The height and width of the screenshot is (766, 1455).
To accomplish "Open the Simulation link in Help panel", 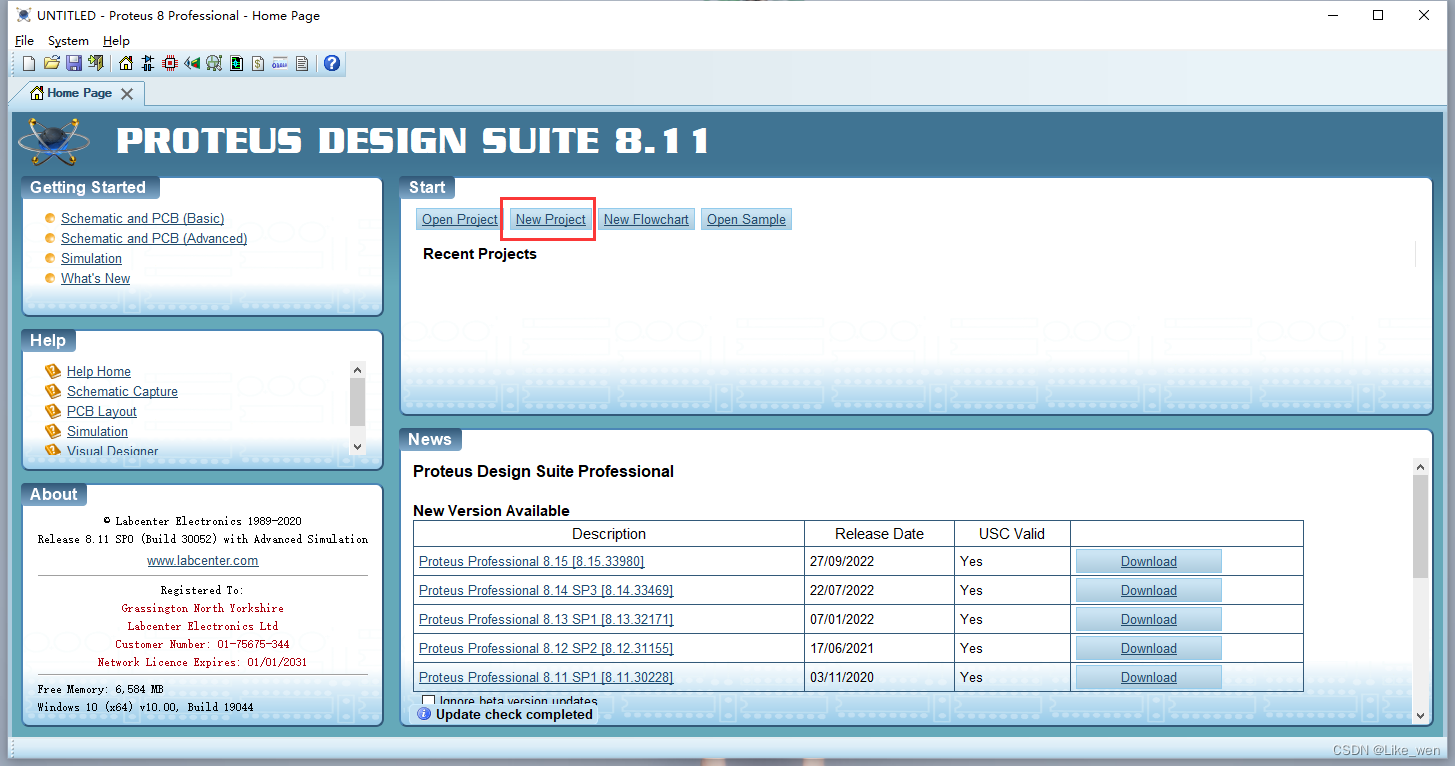I will [x=97, y=431].
